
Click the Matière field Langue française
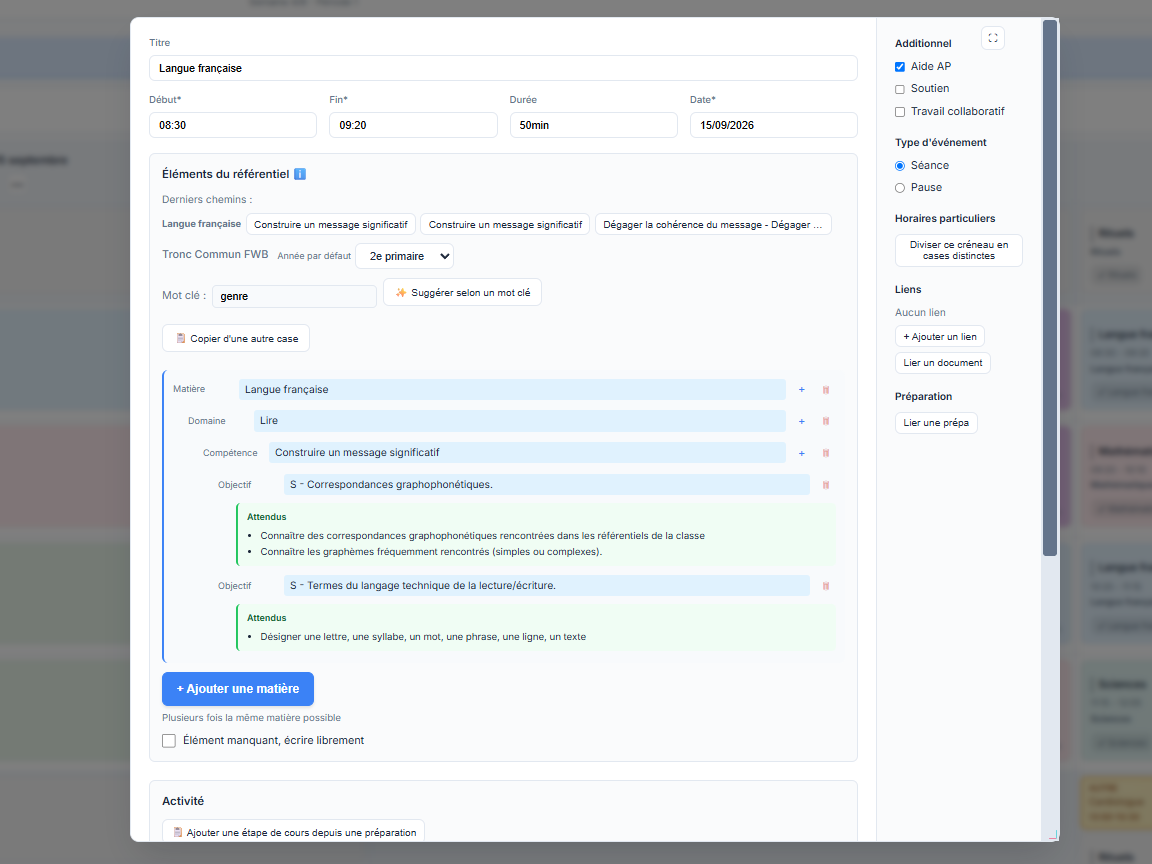512,389
